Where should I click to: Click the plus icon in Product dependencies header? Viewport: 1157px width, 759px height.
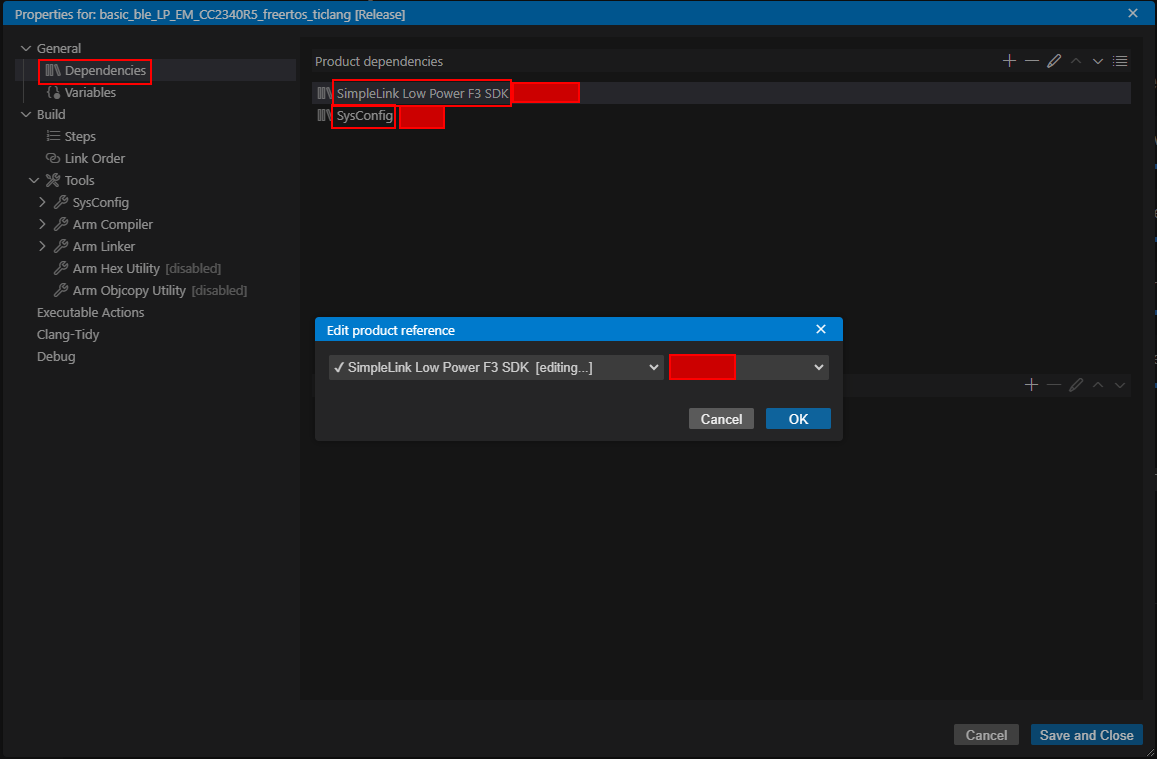(1009, 61)
